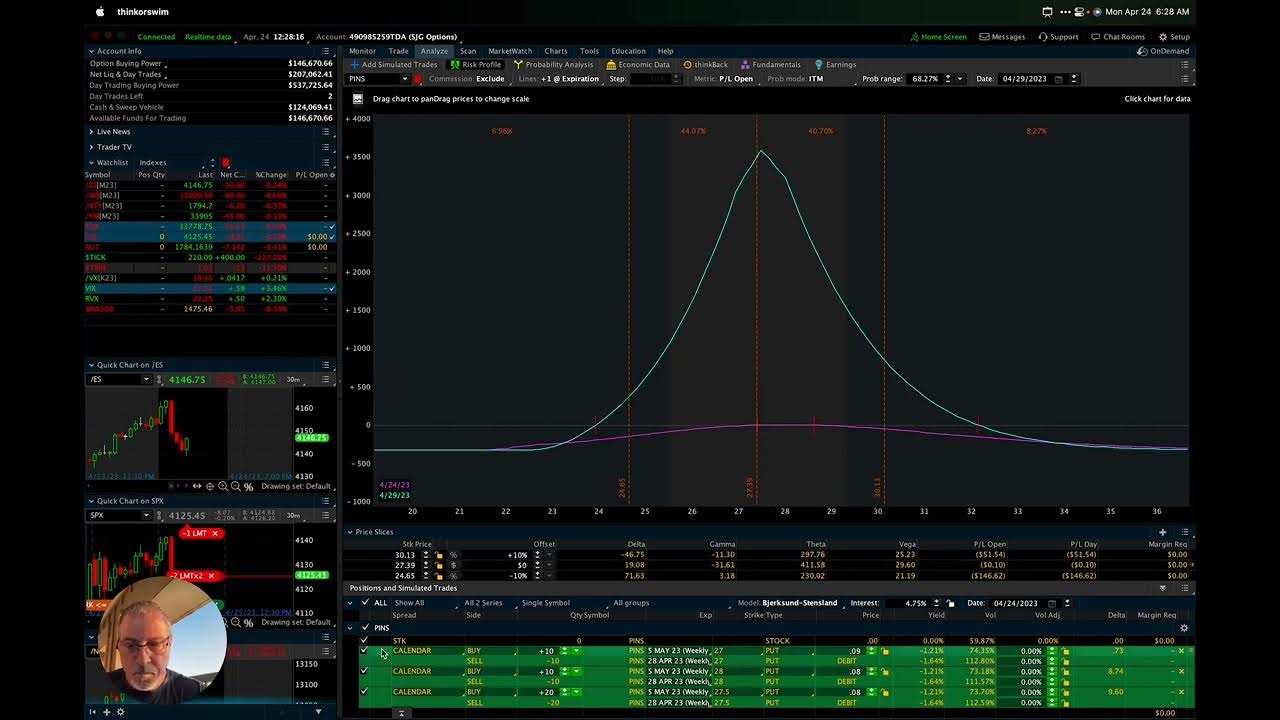Click VIX row in watchlist
Image resolution: width=1280 pixels, height=720 pixels.
[210, 288]
